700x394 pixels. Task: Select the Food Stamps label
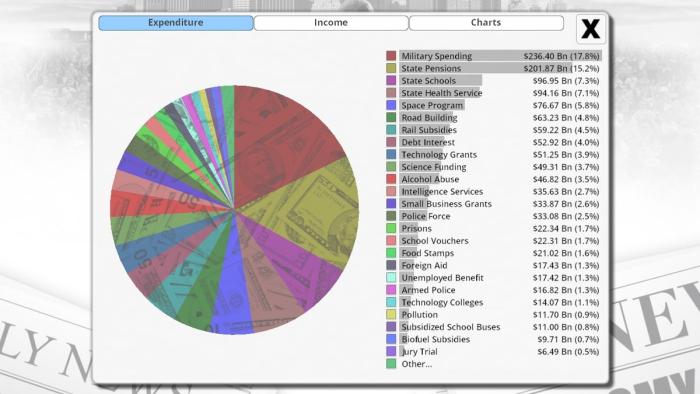pos(428,253)
